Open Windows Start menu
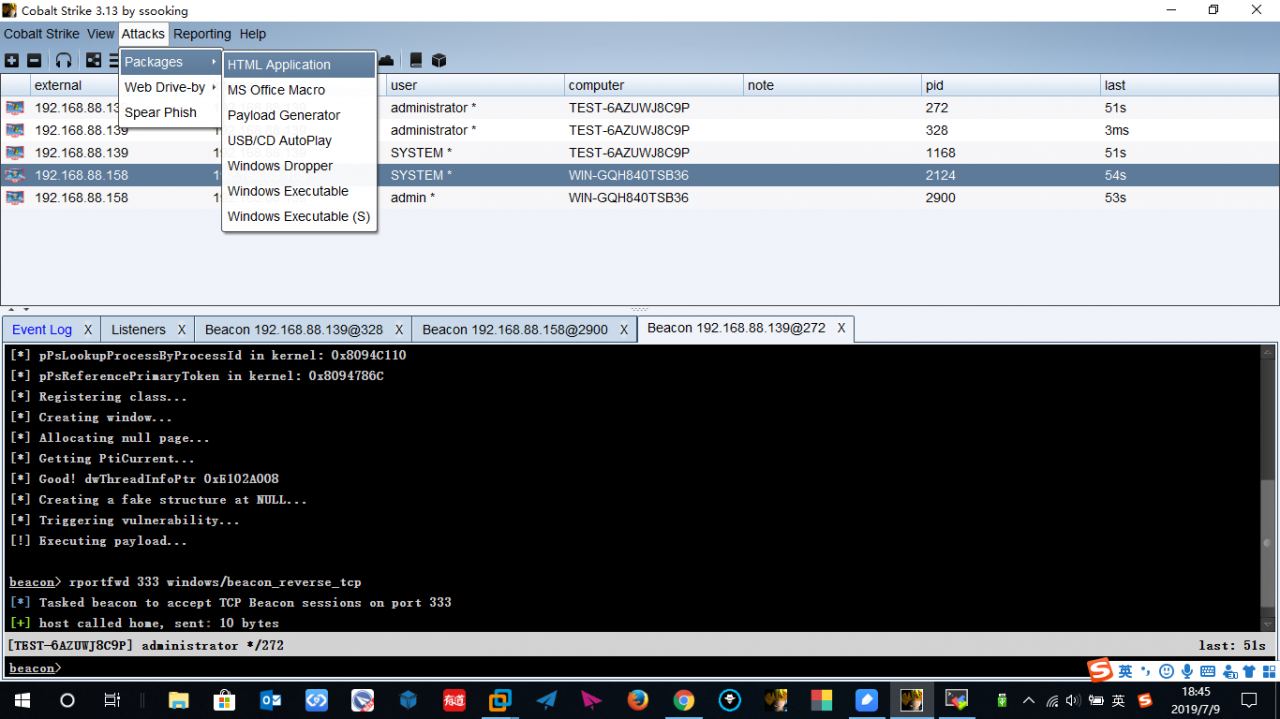This screenshot has height=719, width=1280. point(21,700)
